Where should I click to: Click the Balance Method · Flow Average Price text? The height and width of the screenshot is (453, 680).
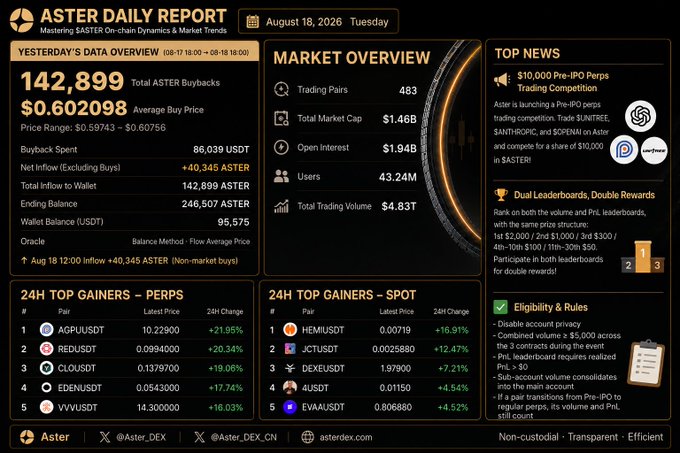click(191, 241)
